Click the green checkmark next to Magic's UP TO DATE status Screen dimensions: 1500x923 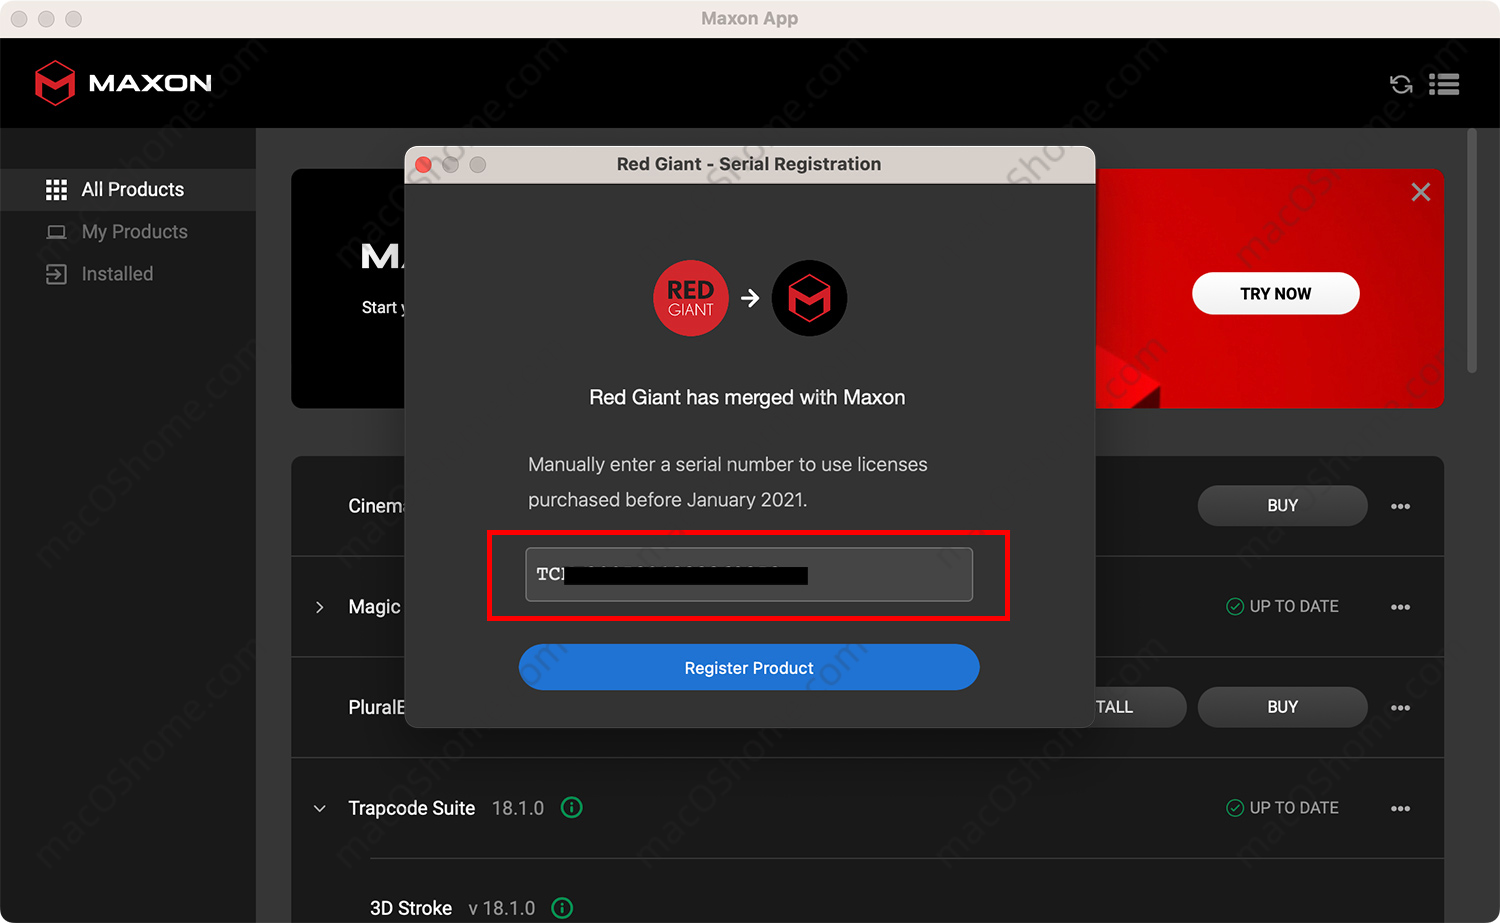point(1233,606)
